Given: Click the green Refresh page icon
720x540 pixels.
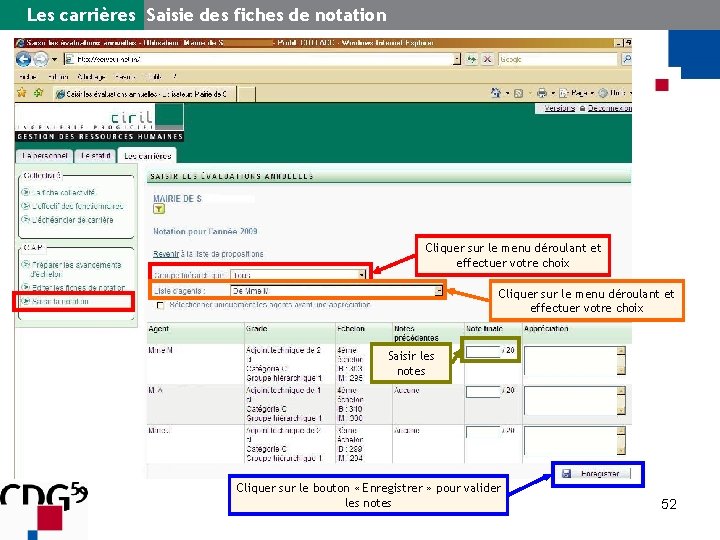Looking at the screenshot, I should pyautogui.click(x=472, y=59).
